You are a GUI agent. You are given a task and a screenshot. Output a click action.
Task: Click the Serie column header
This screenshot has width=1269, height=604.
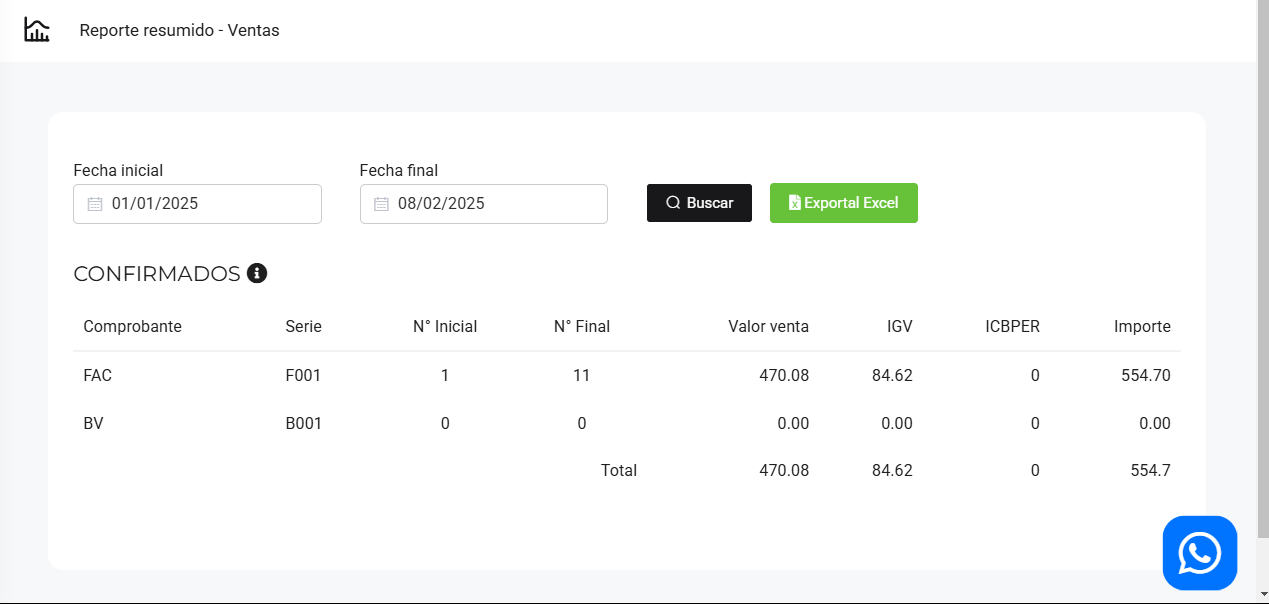tap(303, 326)
